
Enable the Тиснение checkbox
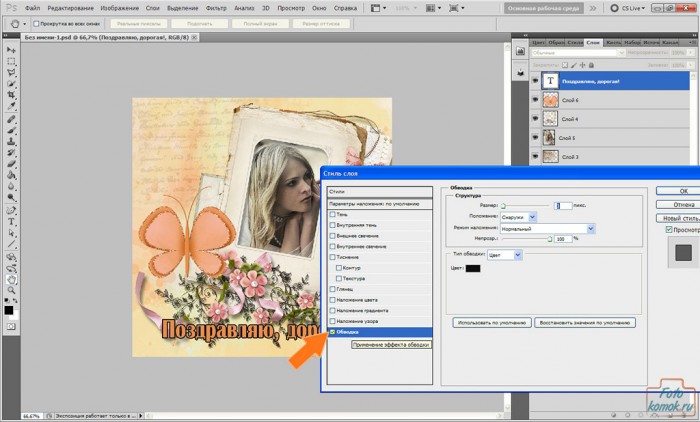click(x=332, y=257)
